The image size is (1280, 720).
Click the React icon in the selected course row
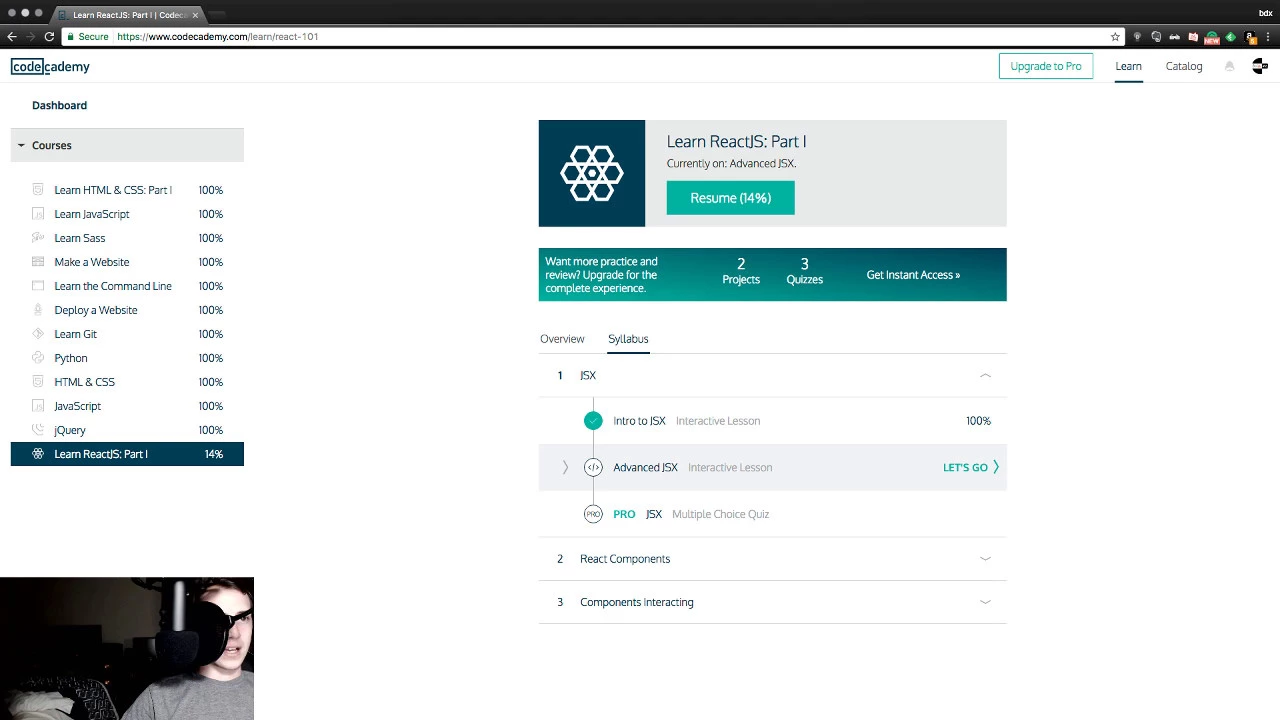[38, 454]
